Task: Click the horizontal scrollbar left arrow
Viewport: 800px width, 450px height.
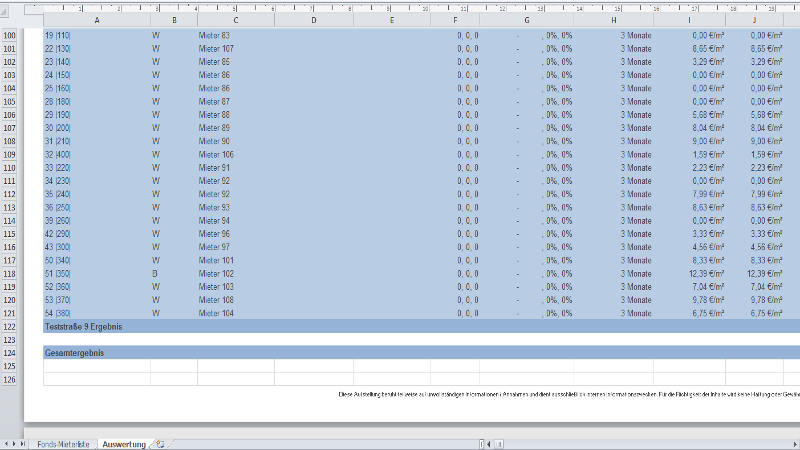Action: click(489, 444)
